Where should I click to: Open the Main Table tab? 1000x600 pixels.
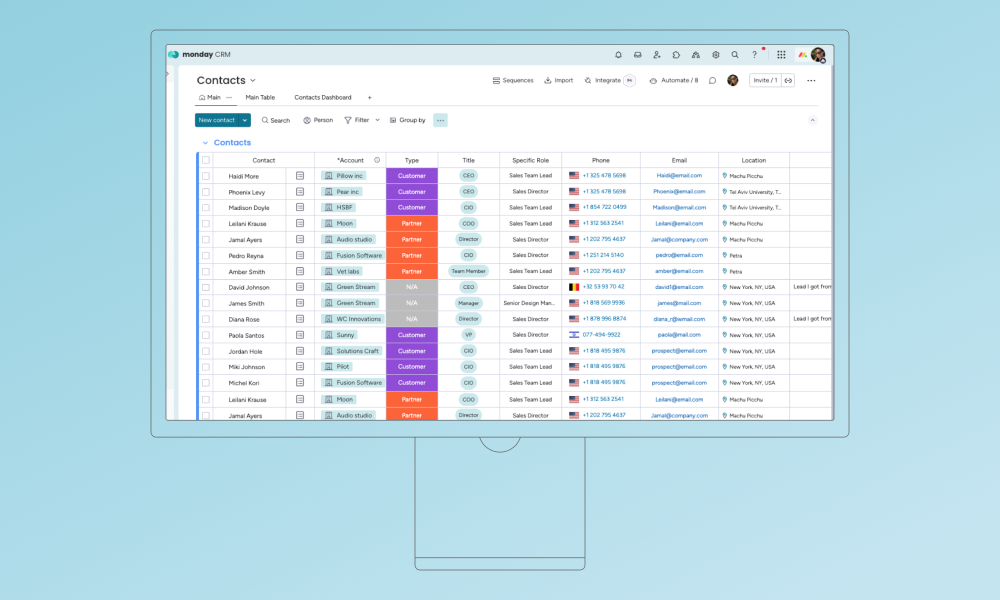[x=260, y=97]
